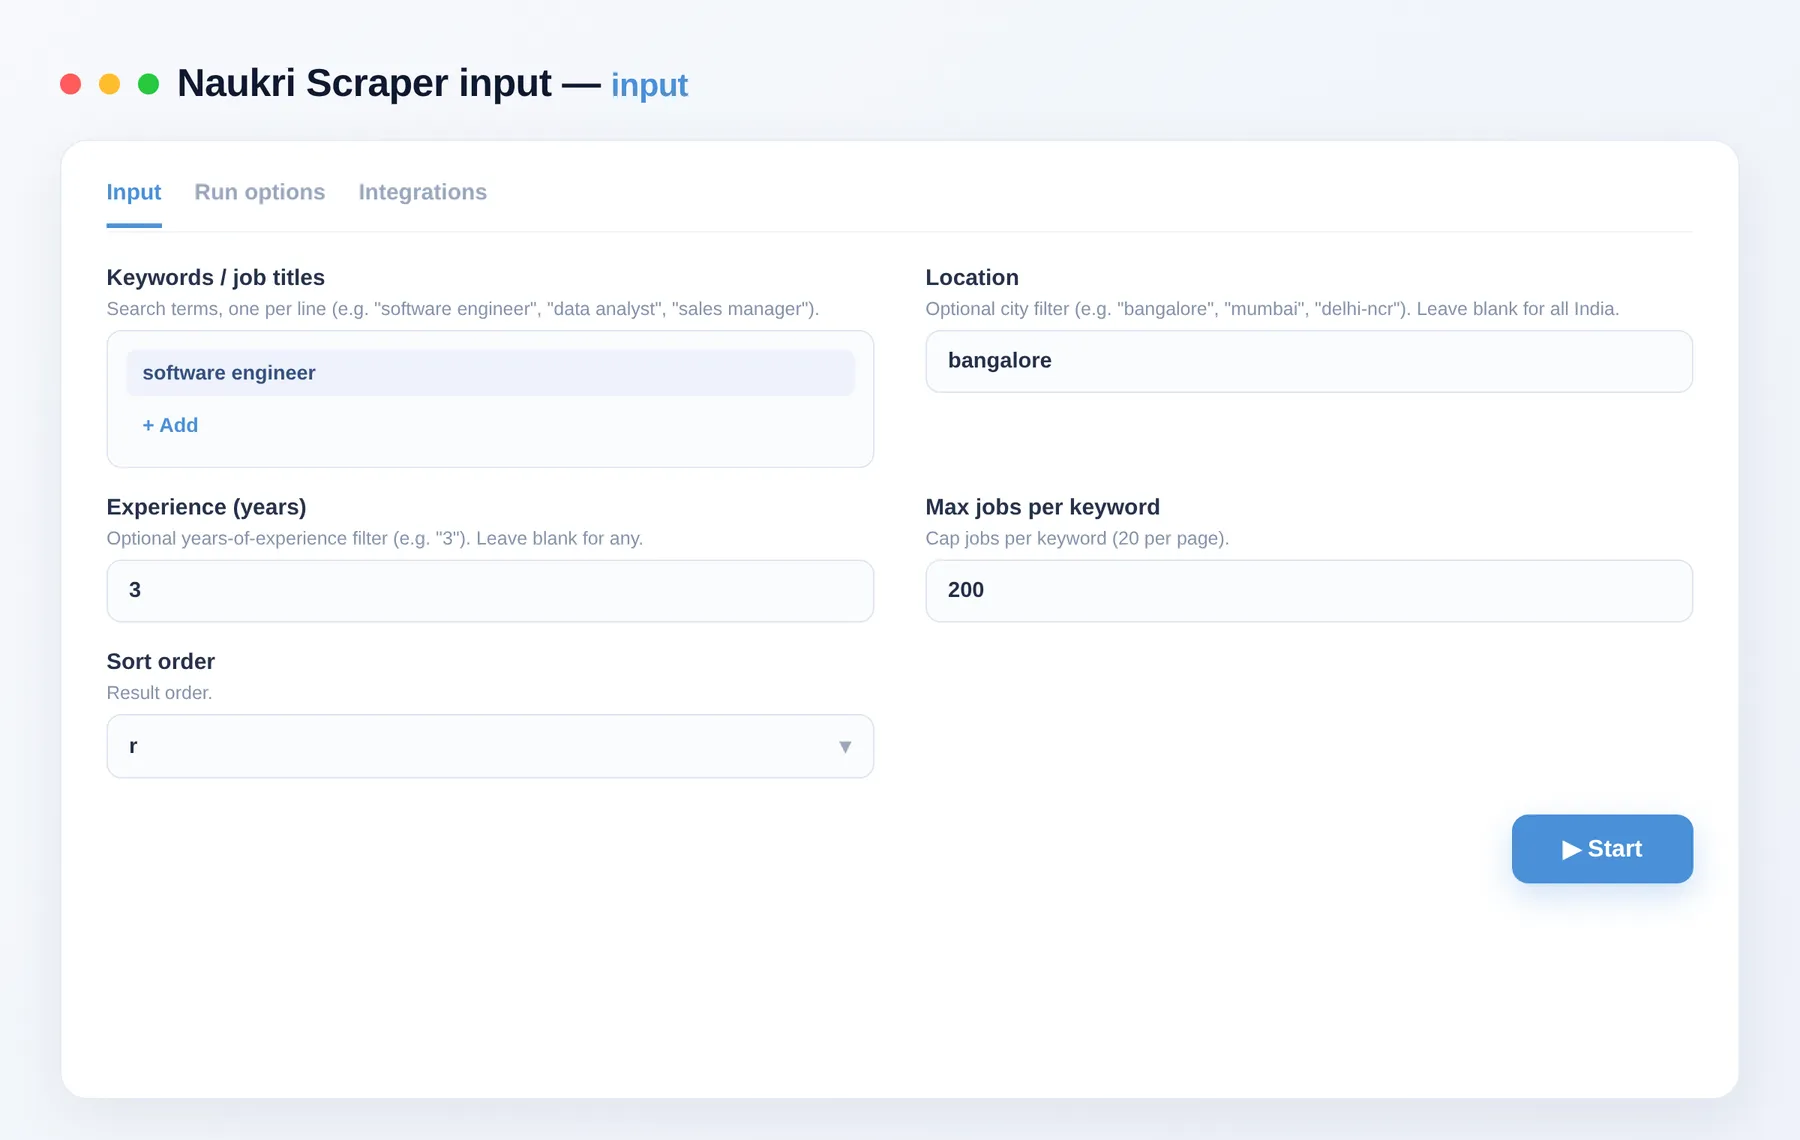1800x1140 pixels.
Task: Click the 'Experience (years)' label
Action: (x=206, y=507)
